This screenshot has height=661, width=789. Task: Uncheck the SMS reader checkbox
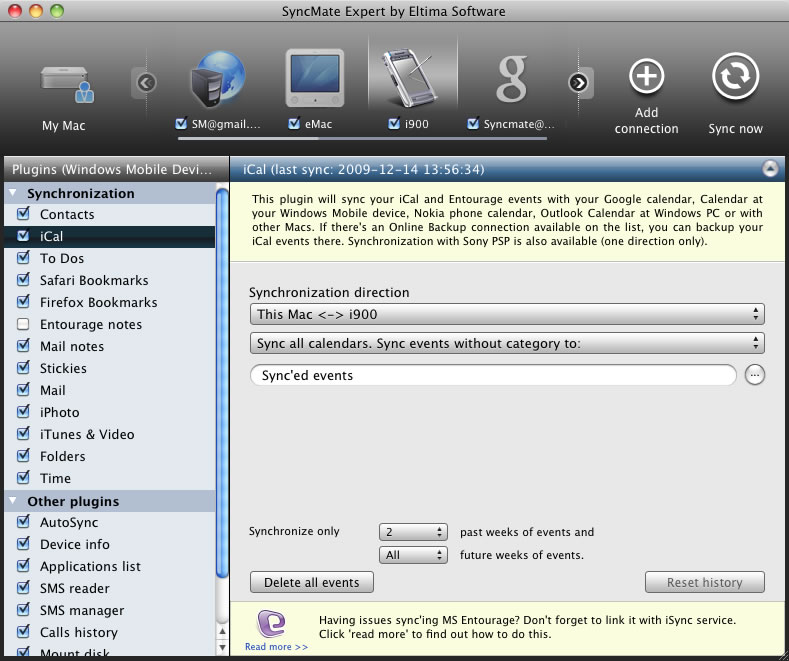[x=23, y=588]
